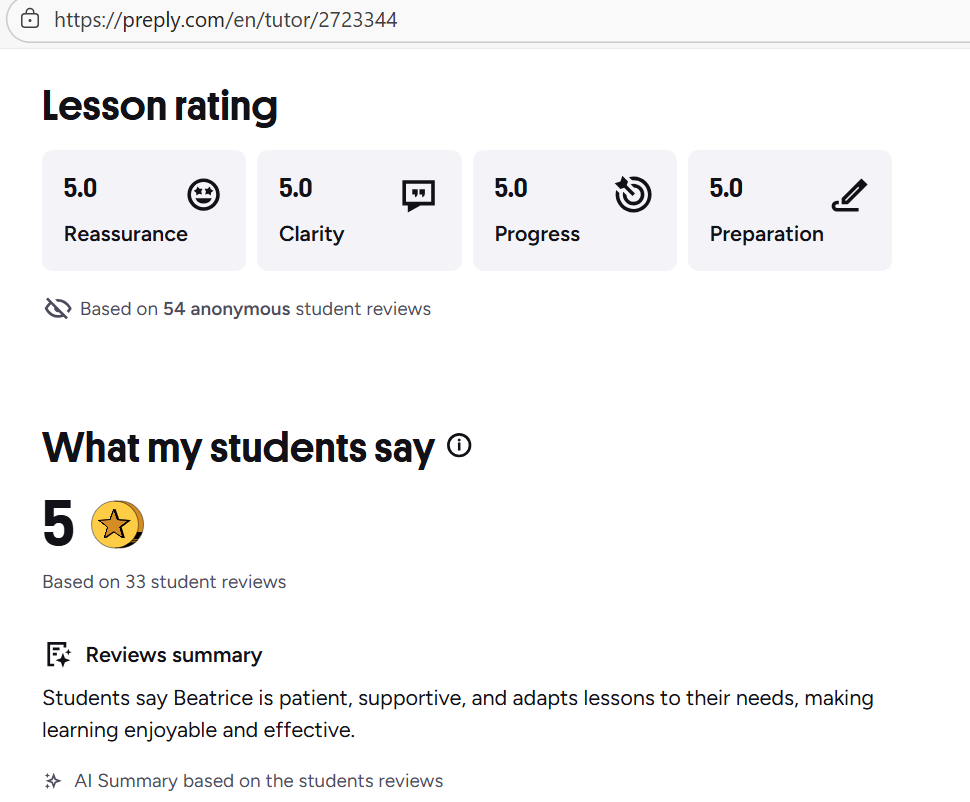Select the Reassurance 5.0 rating card
The image size is (970, 802).
(143, 210)
